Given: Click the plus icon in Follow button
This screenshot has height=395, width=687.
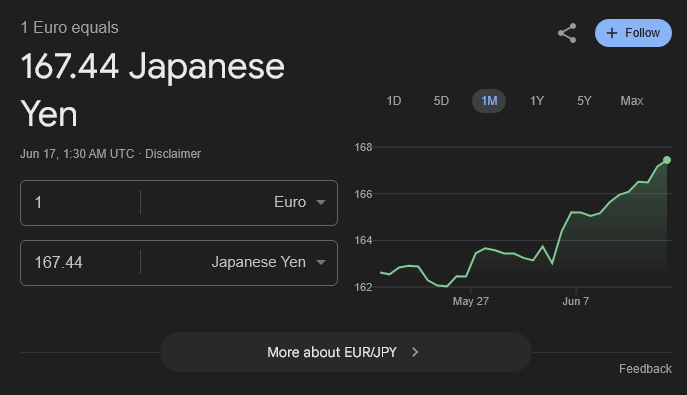Looking at the screenshot, I should click(x=612, y=33).
